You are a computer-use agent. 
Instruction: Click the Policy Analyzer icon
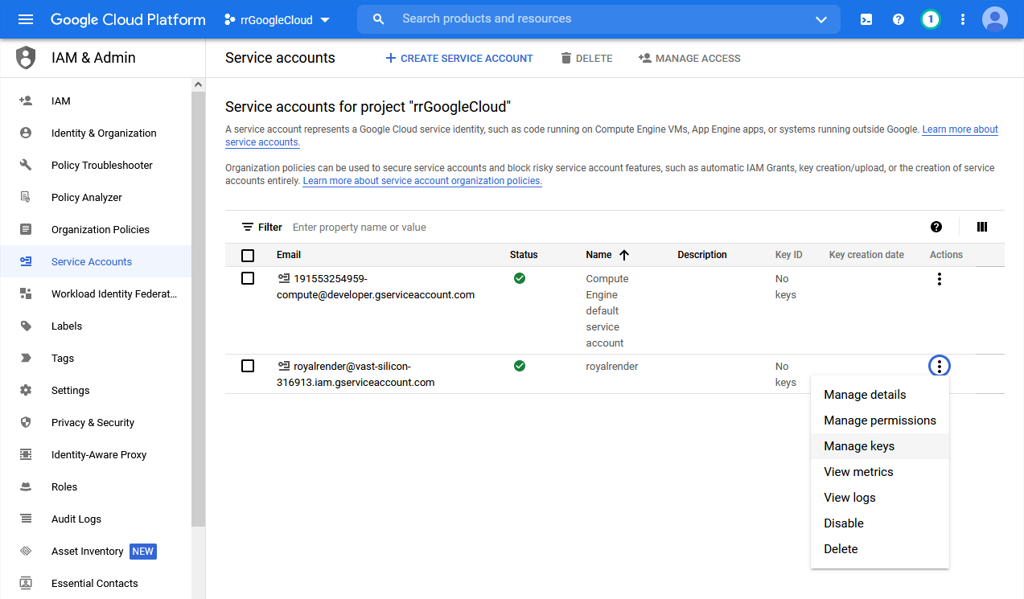[25, 197]
